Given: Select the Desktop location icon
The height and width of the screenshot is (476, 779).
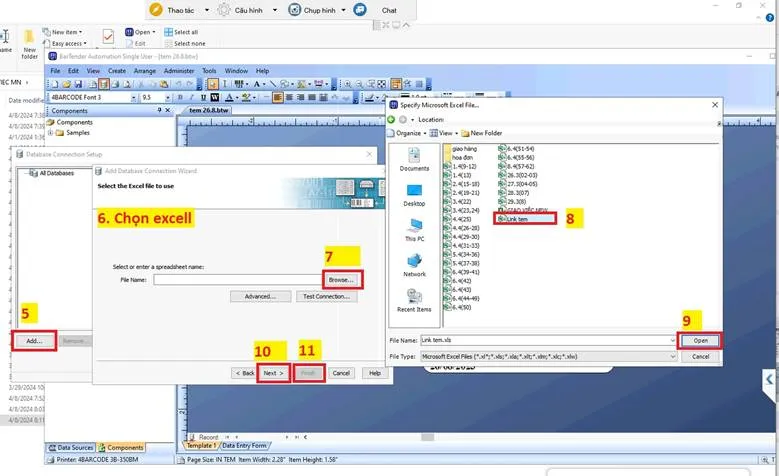Looking at the screenshot, I should 414,193.
